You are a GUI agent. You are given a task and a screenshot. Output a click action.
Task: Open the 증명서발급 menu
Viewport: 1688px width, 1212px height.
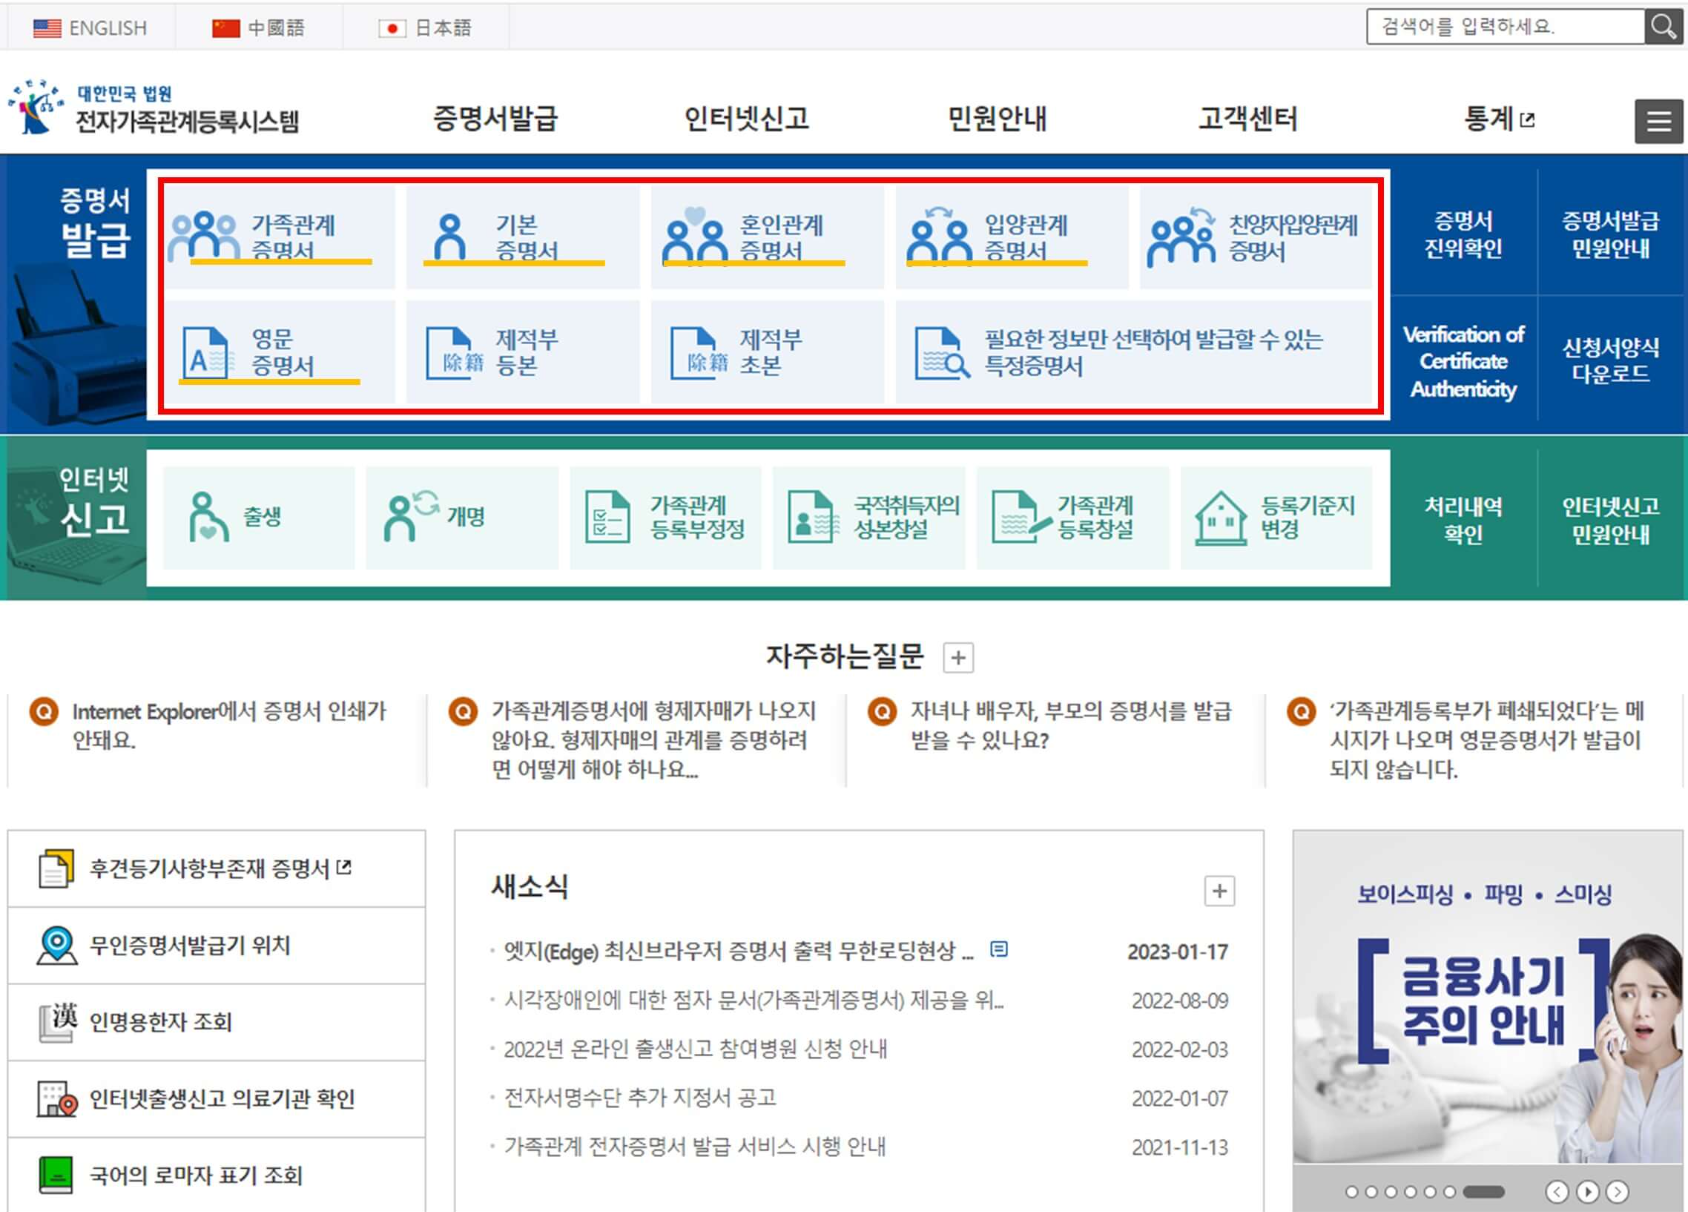(x=497, y=118)
